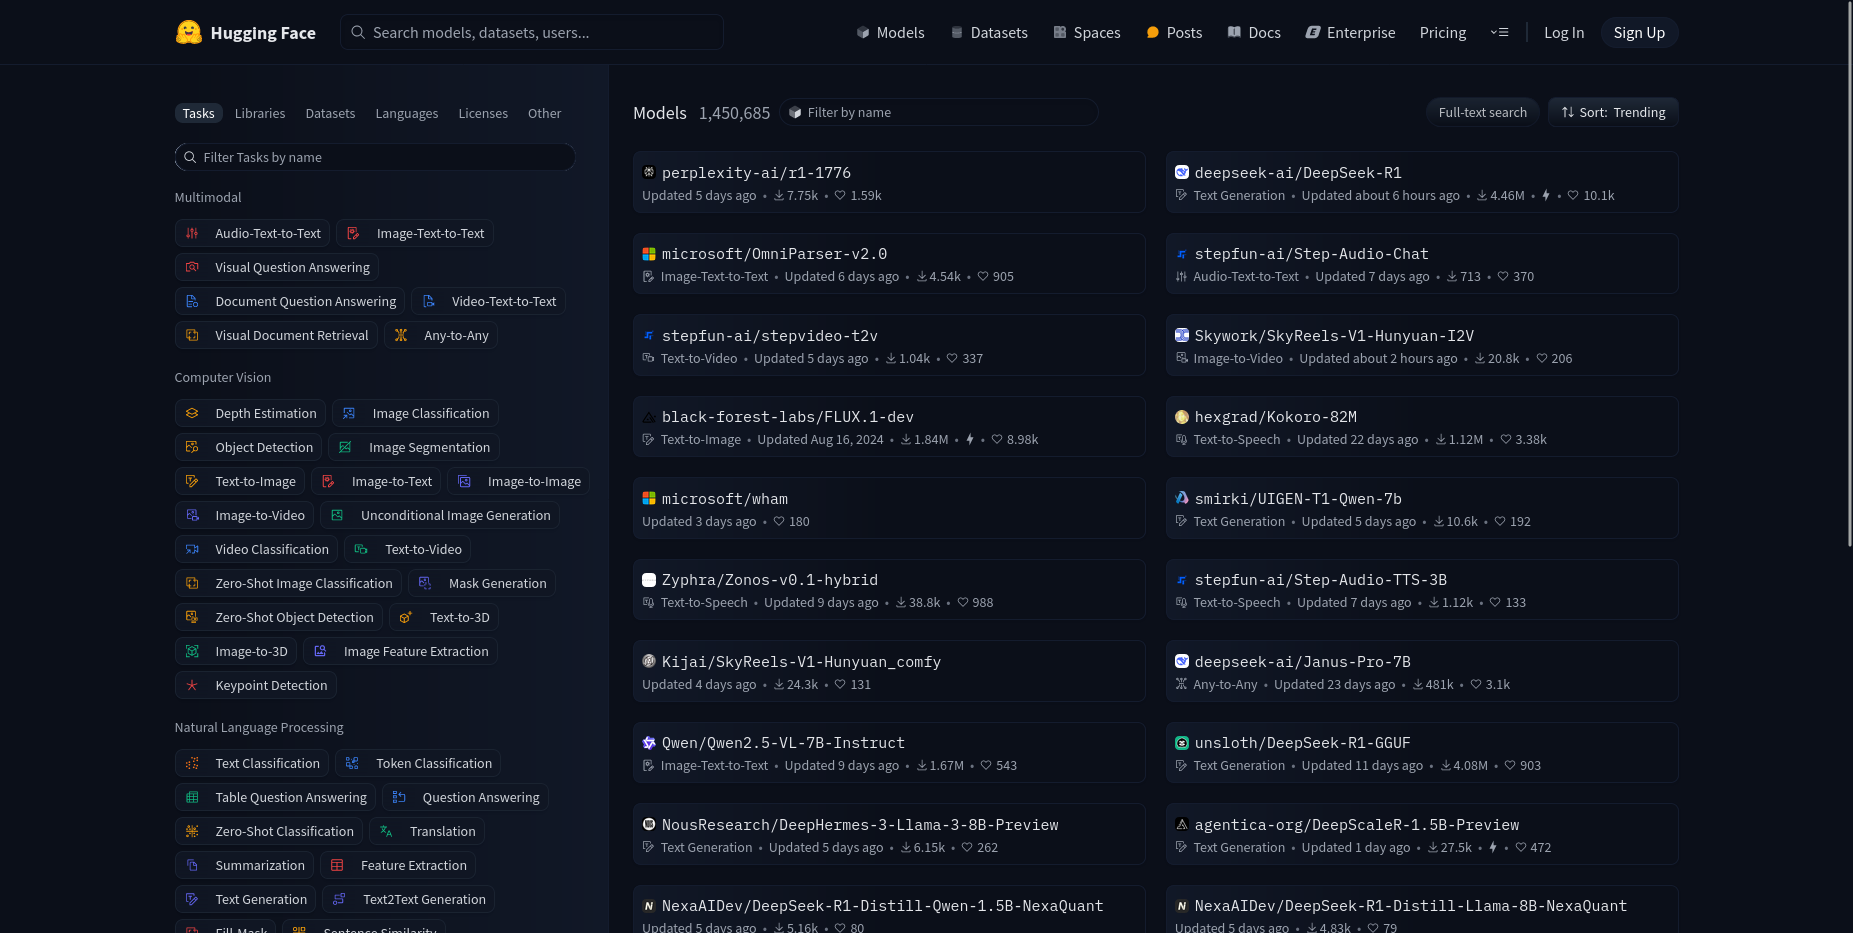The width and height of the screenshot is (1853, 933).
Task: Focus the Filter by name models field
Action: tap(939, 112)
